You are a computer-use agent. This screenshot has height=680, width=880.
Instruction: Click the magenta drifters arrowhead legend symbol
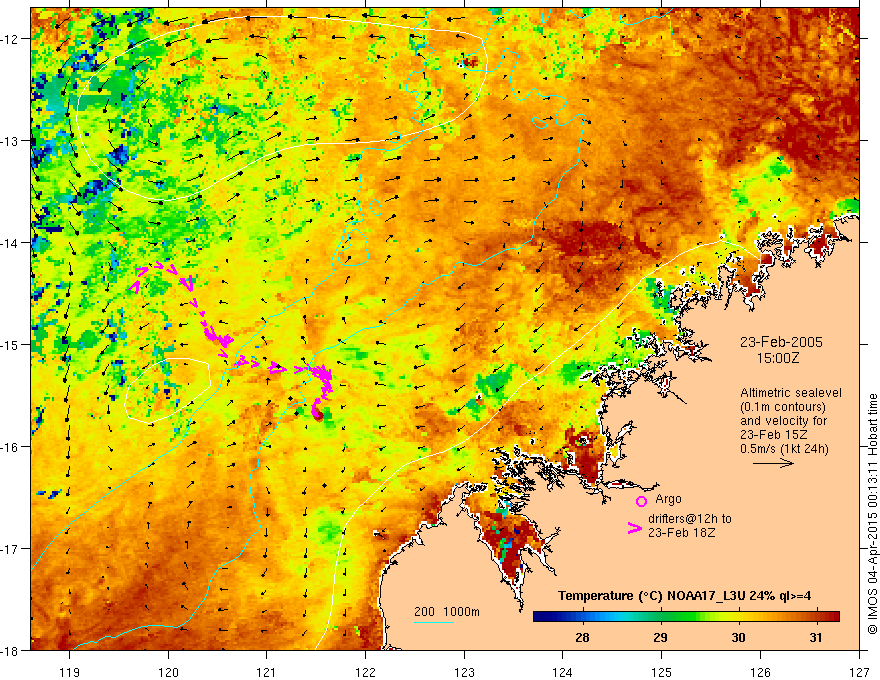635,527
